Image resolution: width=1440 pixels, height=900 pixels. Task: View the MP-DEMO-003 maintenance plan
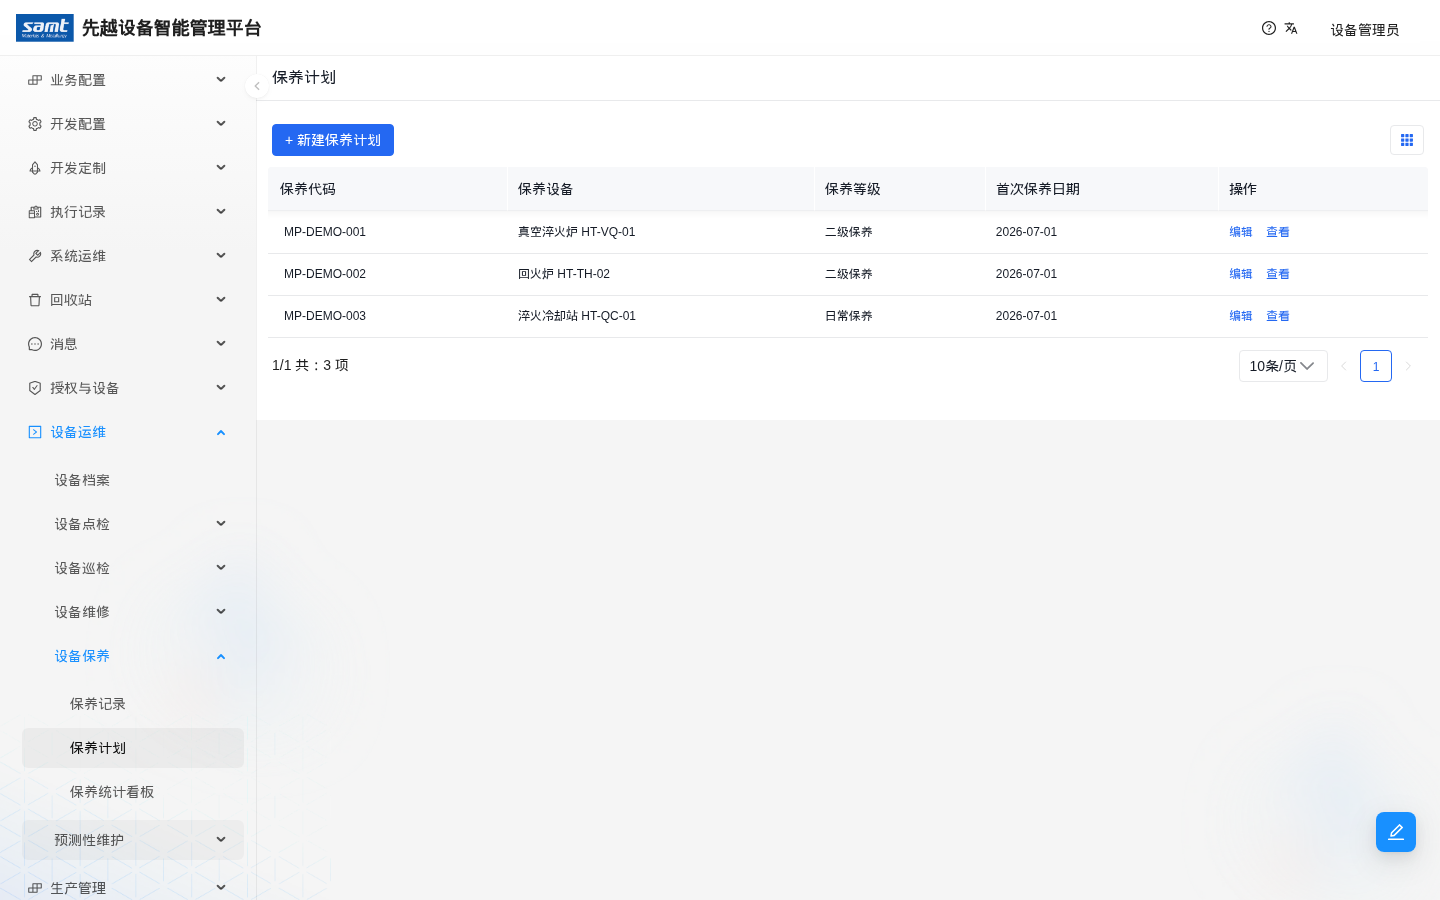pyautogui.click(x=1278, y=316)
